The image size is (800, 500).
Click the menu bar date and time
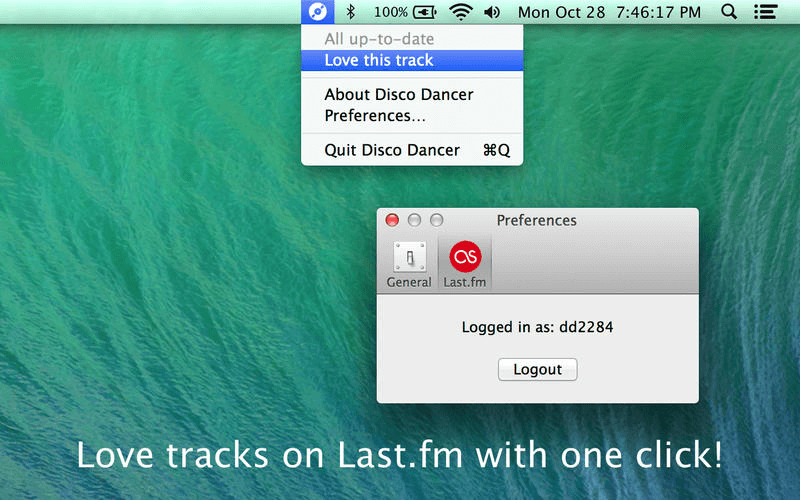point(609,12)
